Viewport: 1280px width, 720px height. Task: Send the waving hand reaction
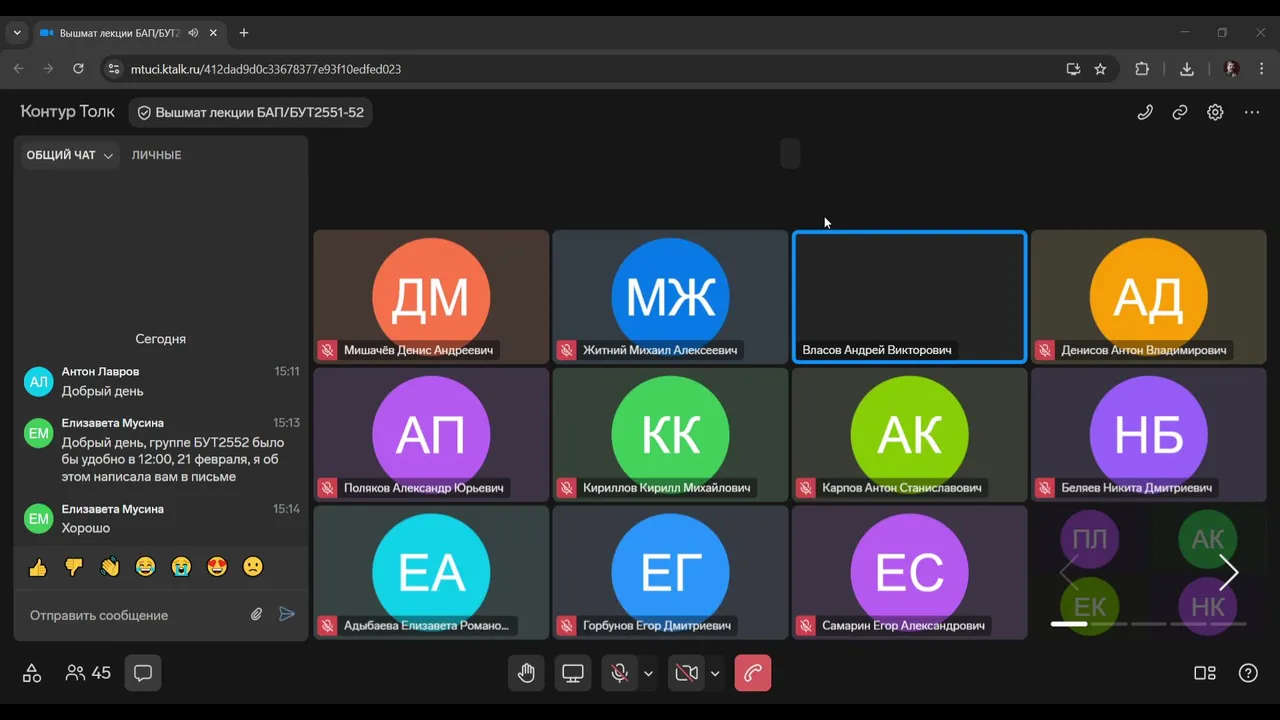click(x=110, y=567)
